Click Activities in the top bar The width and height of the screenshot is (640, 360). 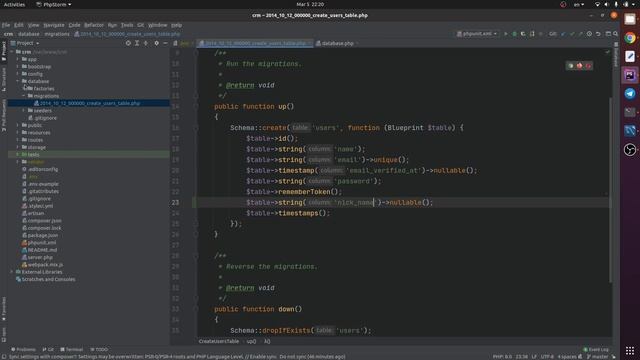14,4
